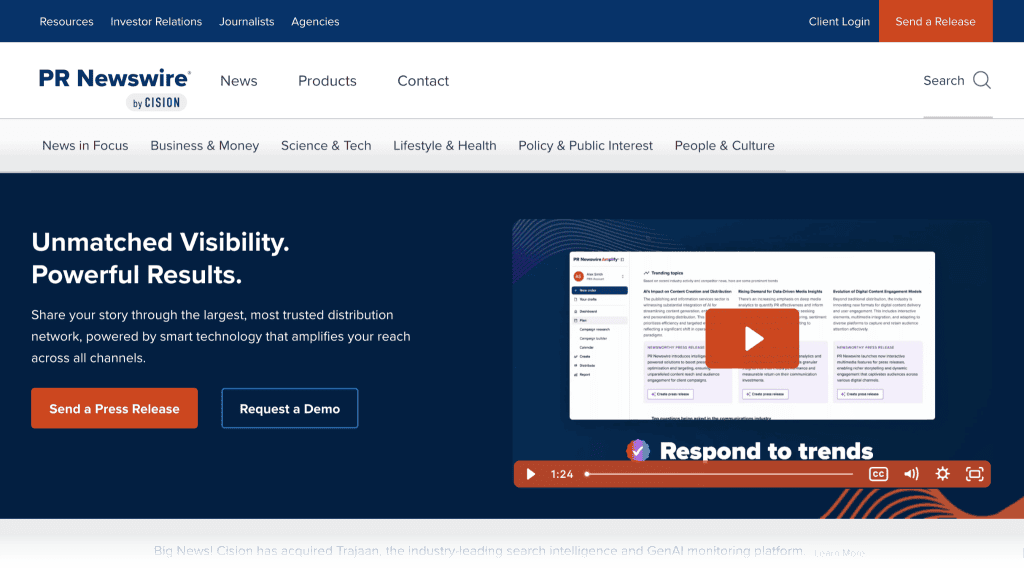Mute the video volume
The width and height of the screenshot is (1024, 568).
click(x=911, y=474)
